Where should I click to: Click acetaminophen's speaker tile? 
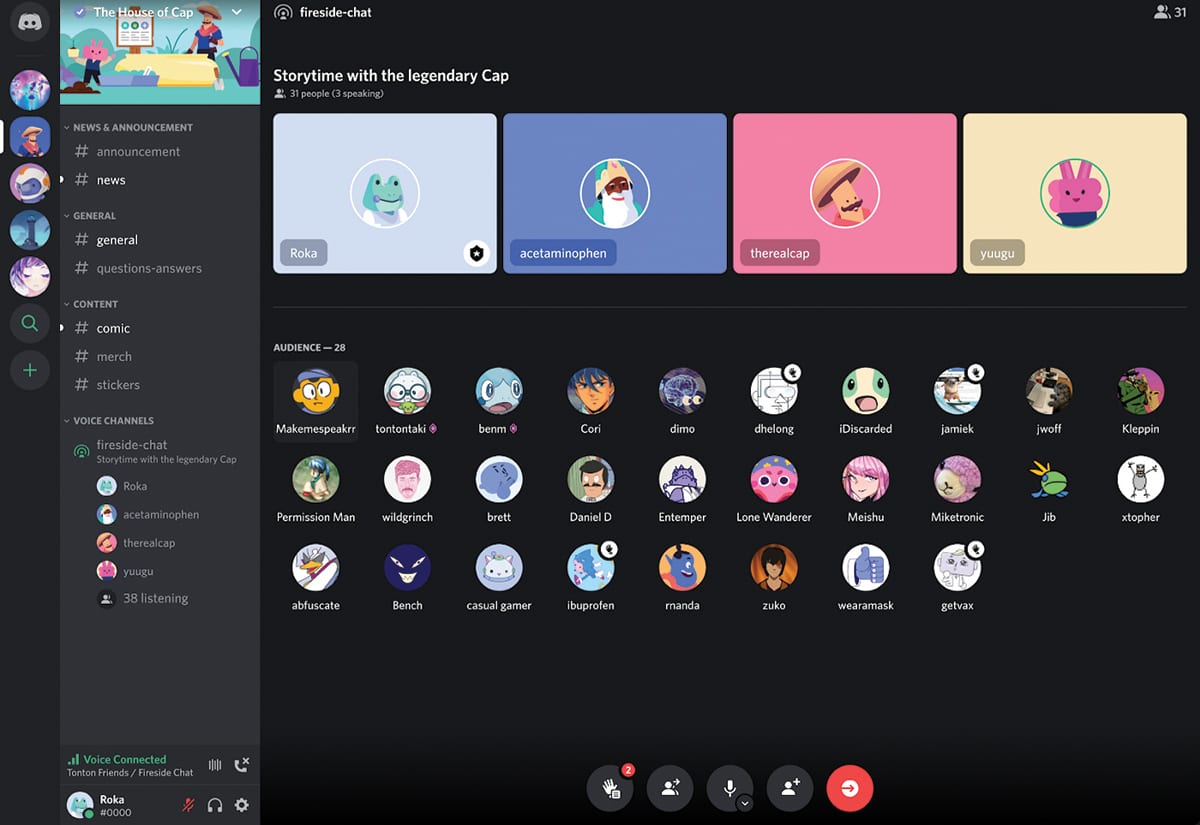614,193
